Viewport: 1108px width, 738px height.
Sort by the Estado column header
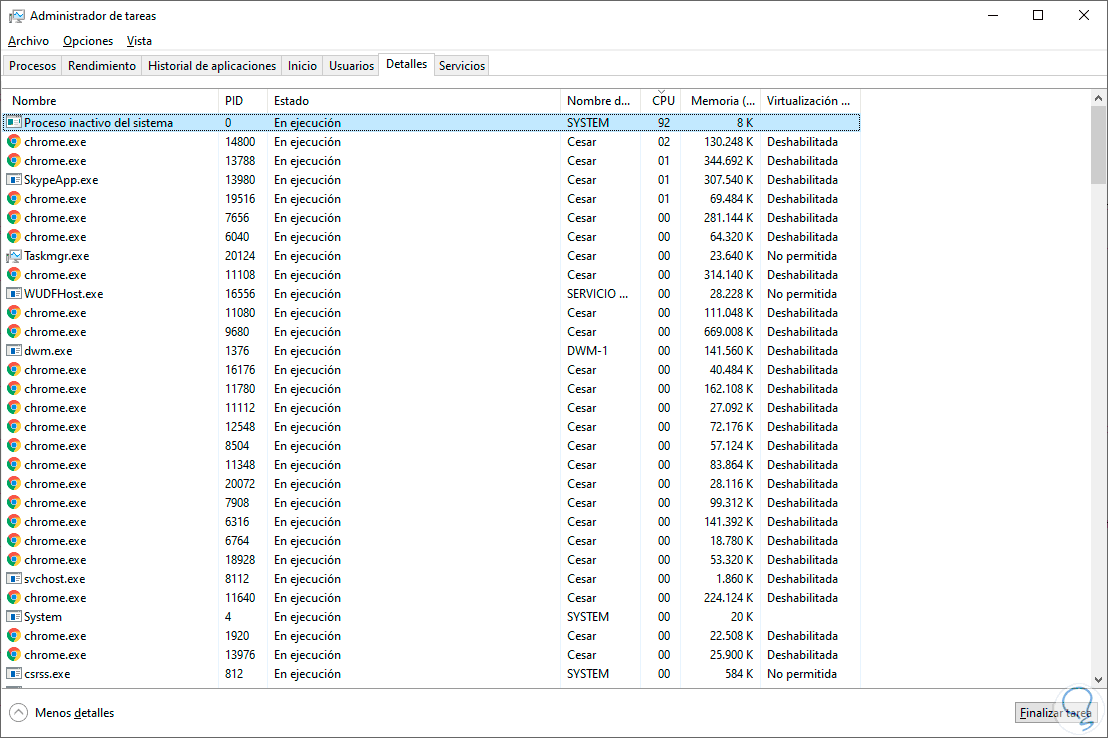(413, 101)
